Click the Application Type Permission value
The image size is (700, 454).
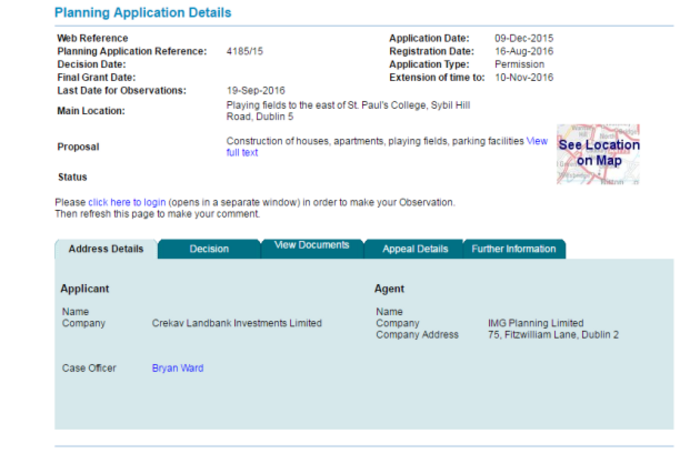(x=519, y=64)
